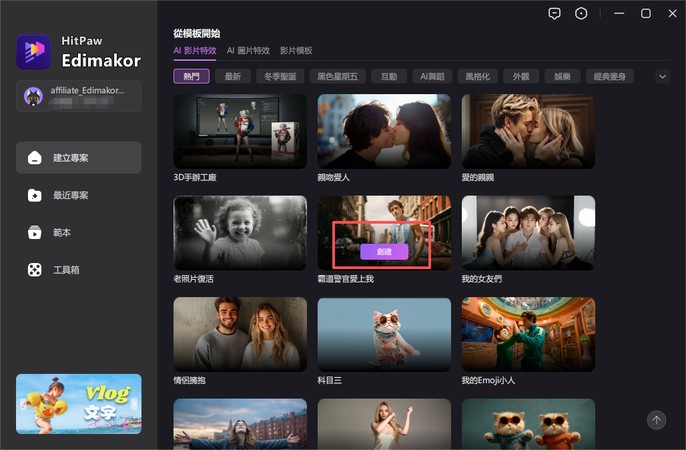Screen dimensions: 686x450
Task: Click the house icon beside 建立專案
Action: [35, 158]
